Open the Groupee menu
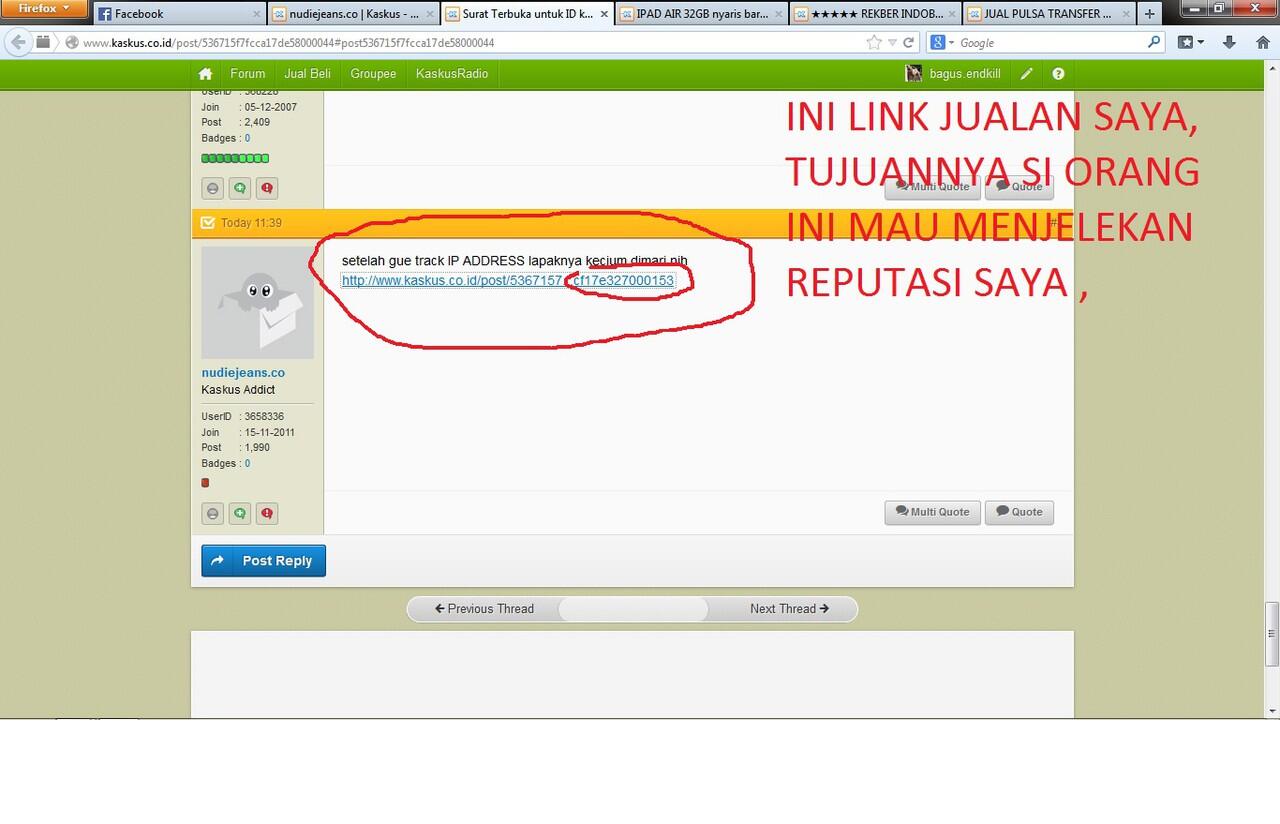 pos(373,74)
